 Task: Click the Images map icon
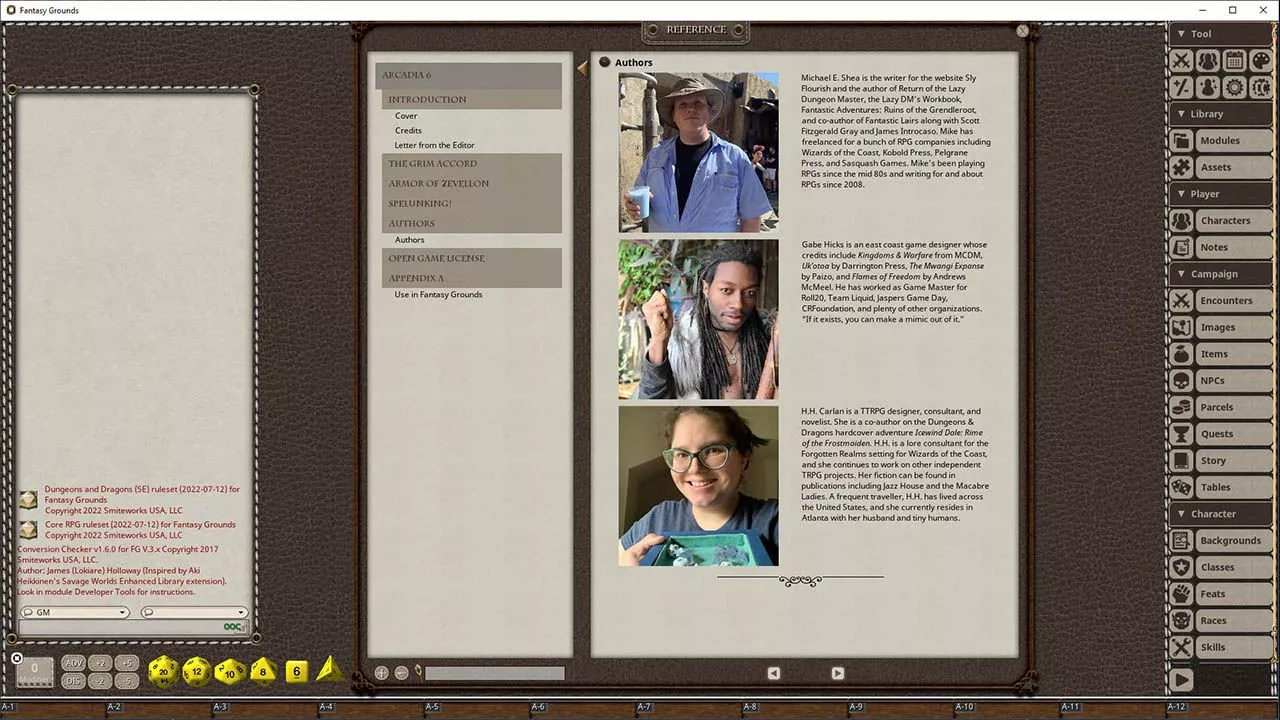click(1182, 327)
